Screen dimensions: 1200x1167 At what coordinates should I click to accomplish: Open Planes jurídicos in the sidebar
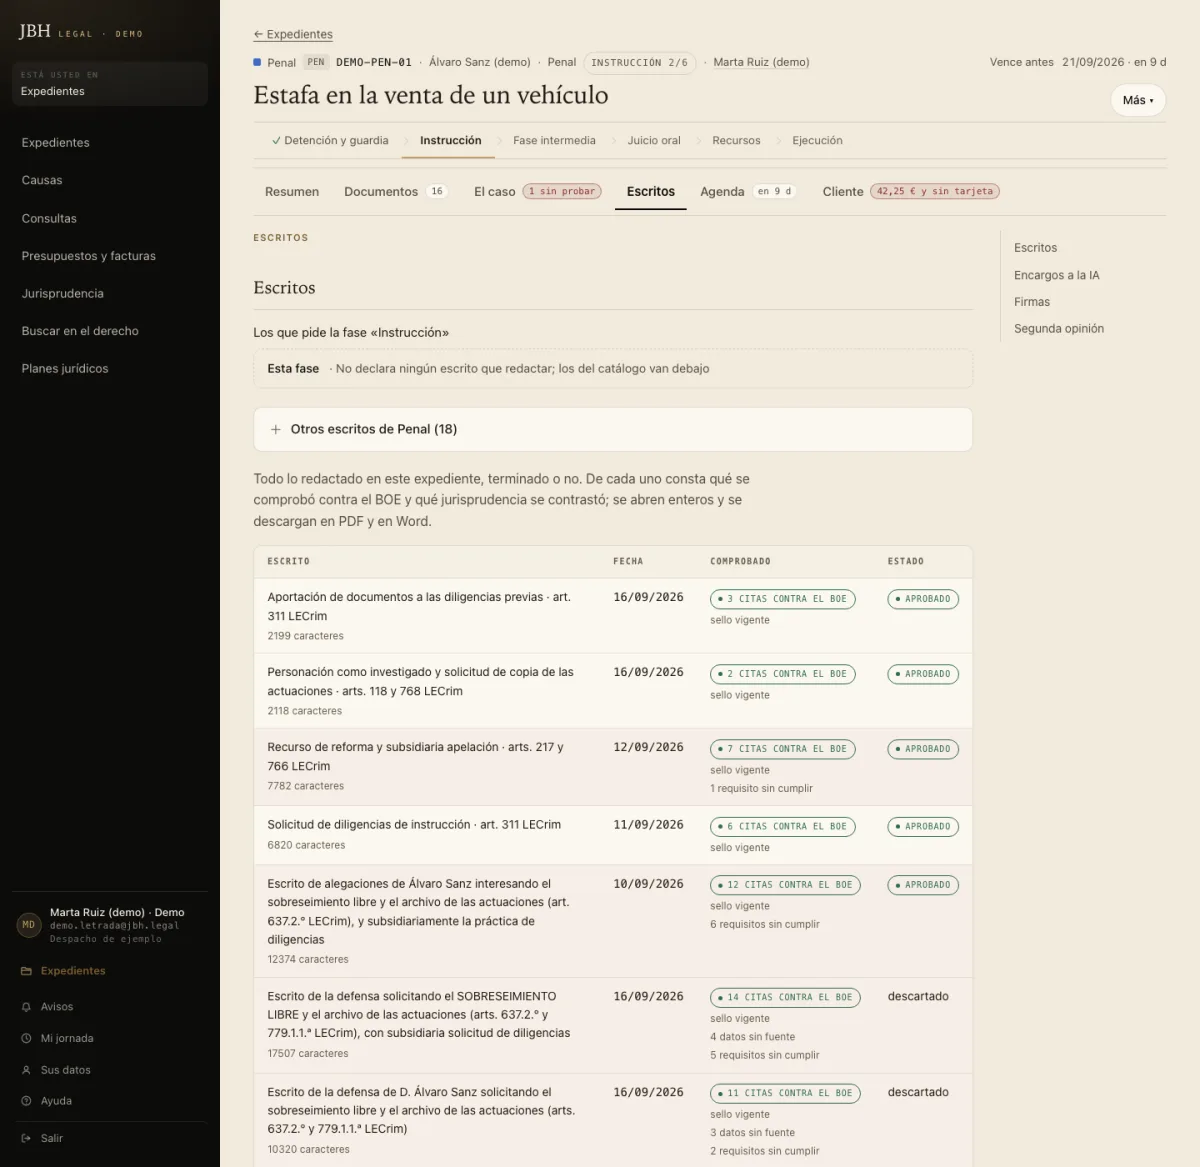65,368
